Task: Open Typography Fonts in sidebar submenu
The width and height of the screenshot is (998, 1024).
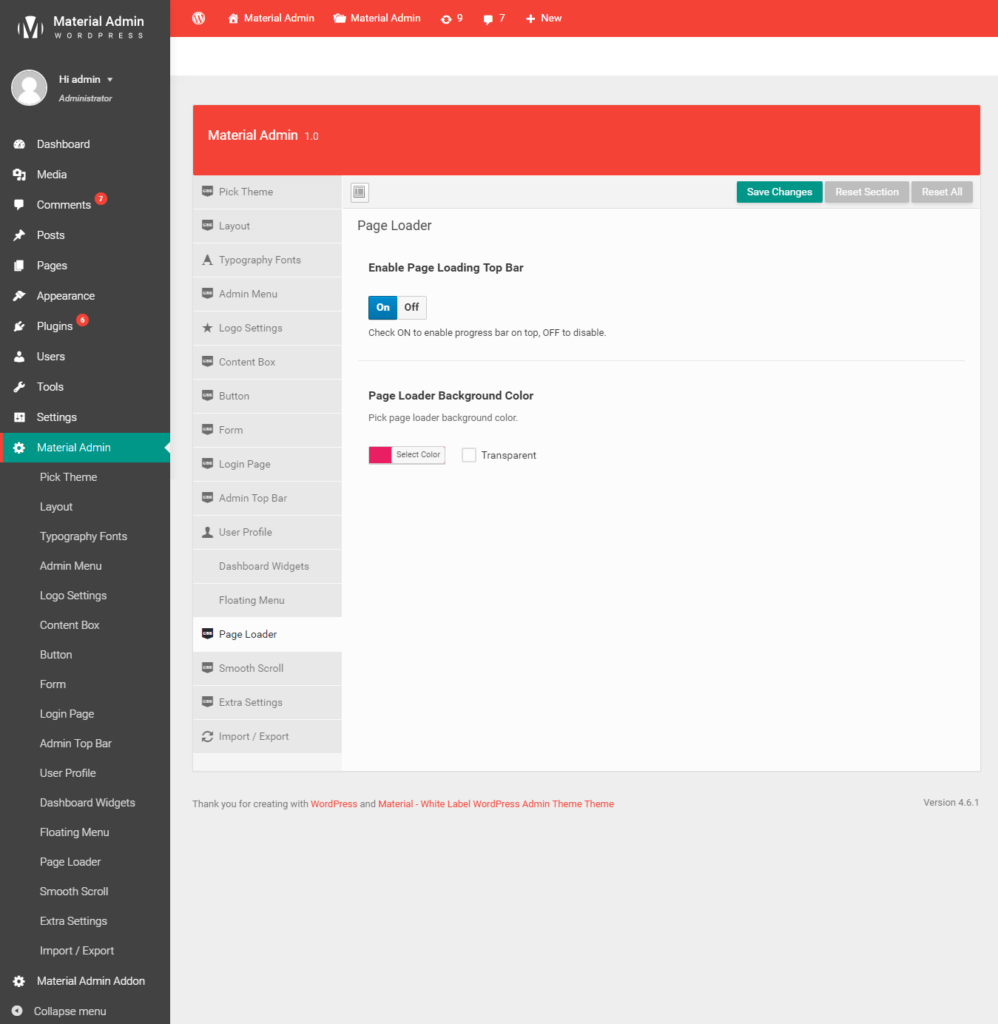Action: pos(85,536)
